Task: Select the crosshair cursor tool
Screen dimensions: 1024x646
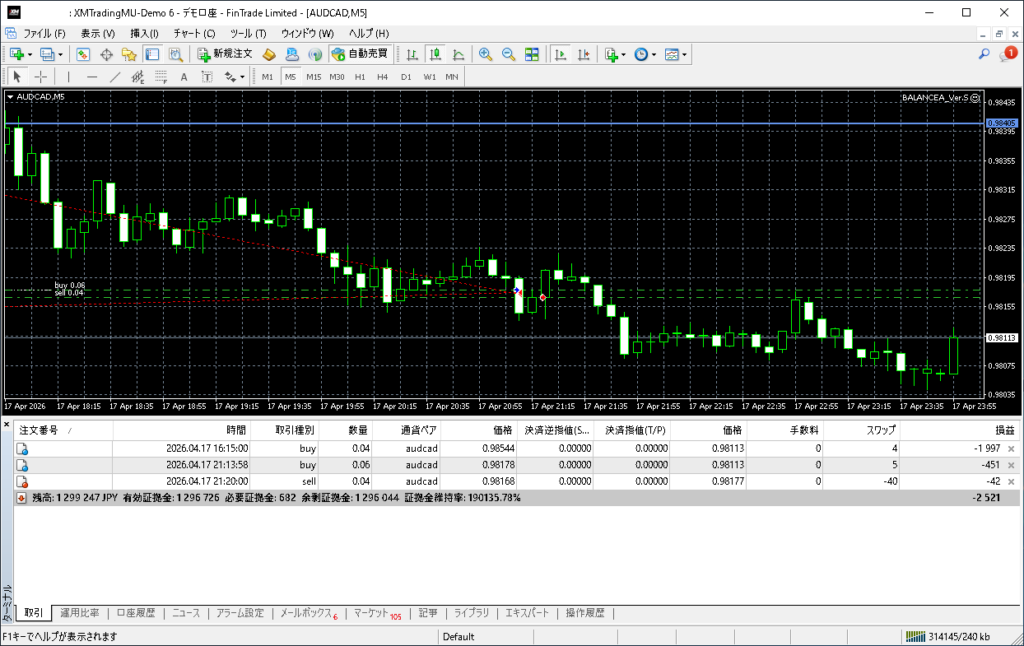Action: point(40,76)
